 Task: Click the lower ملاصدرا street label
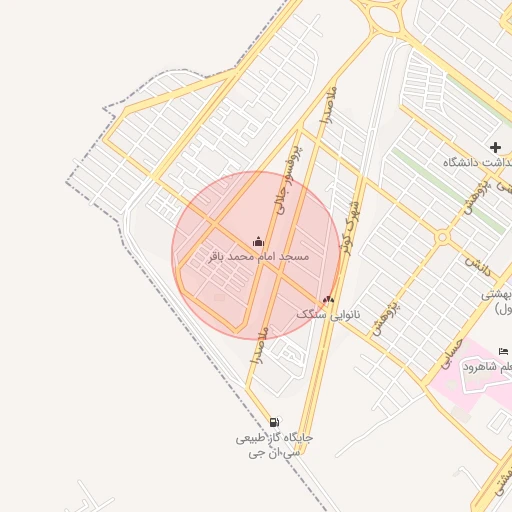click(x=260, y=345)
